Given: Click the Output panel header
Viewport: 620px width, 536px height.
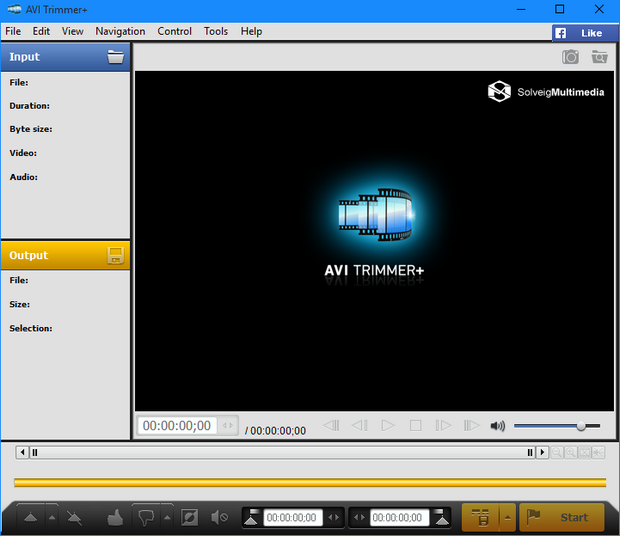Looking at the screenshot, I should tap(65, 255).
